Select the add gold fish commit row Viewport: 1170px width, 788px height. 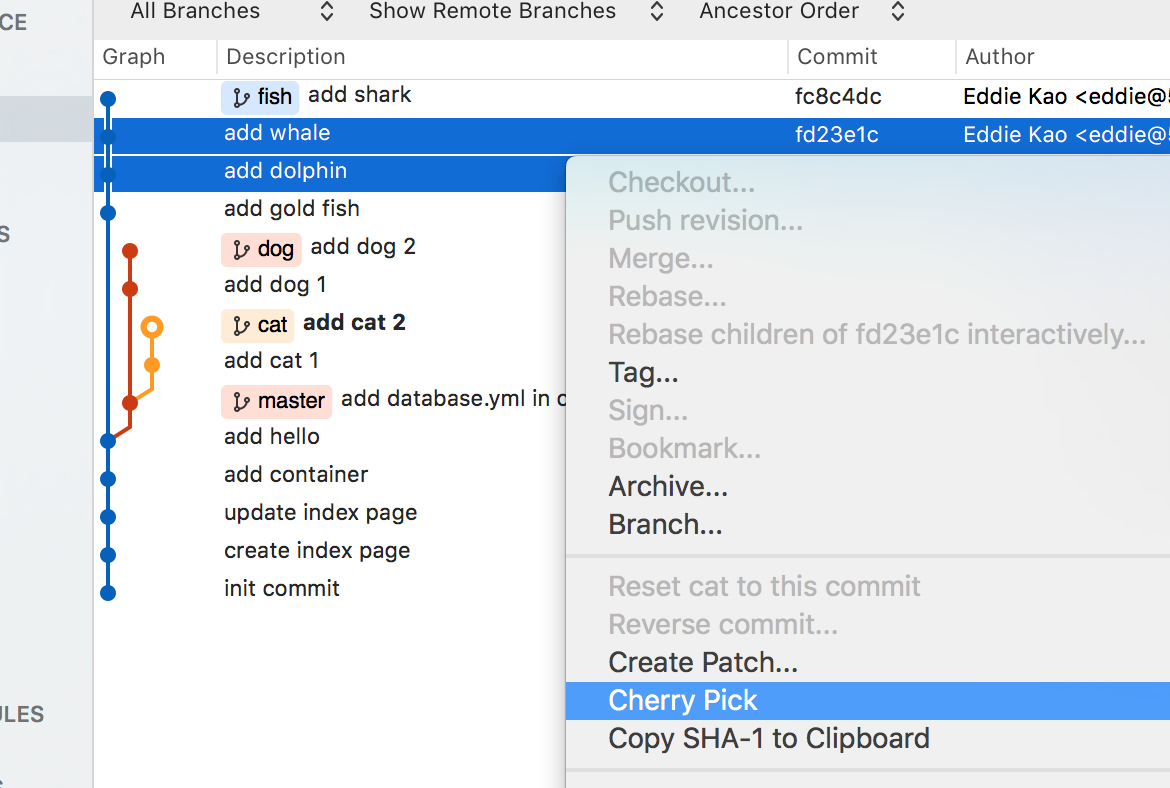292,209
